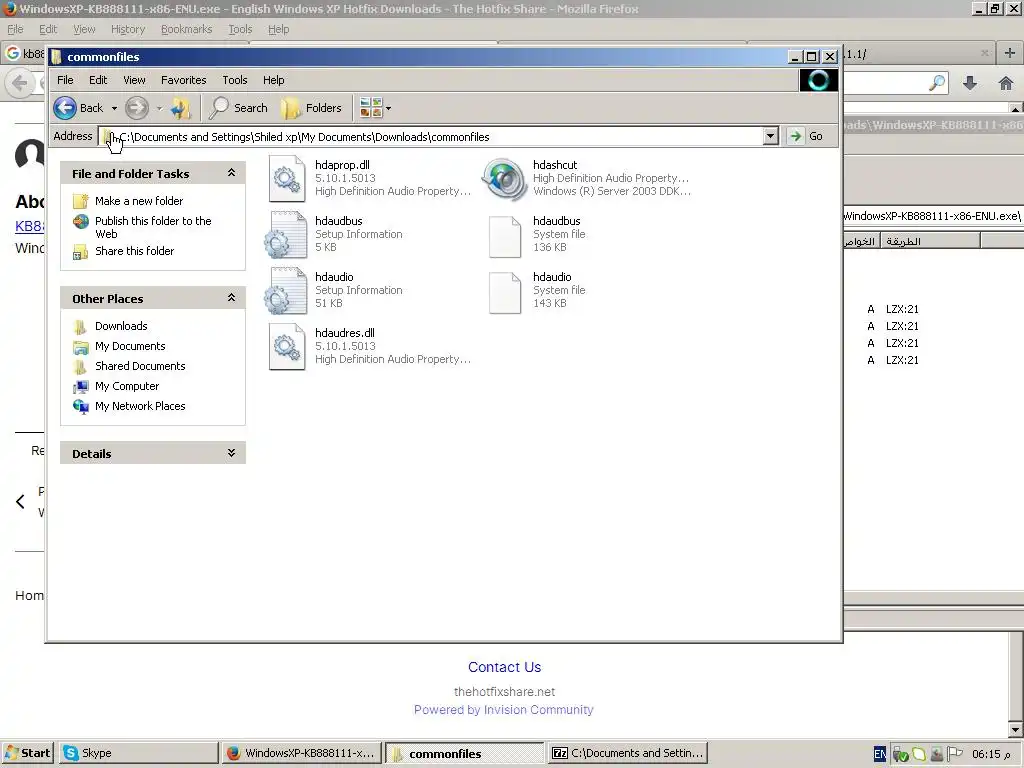The height and width of the screenshot is (768, 1024).
Task: Collapse the File and Folder Tasks panel
Action: click(231, 173)
